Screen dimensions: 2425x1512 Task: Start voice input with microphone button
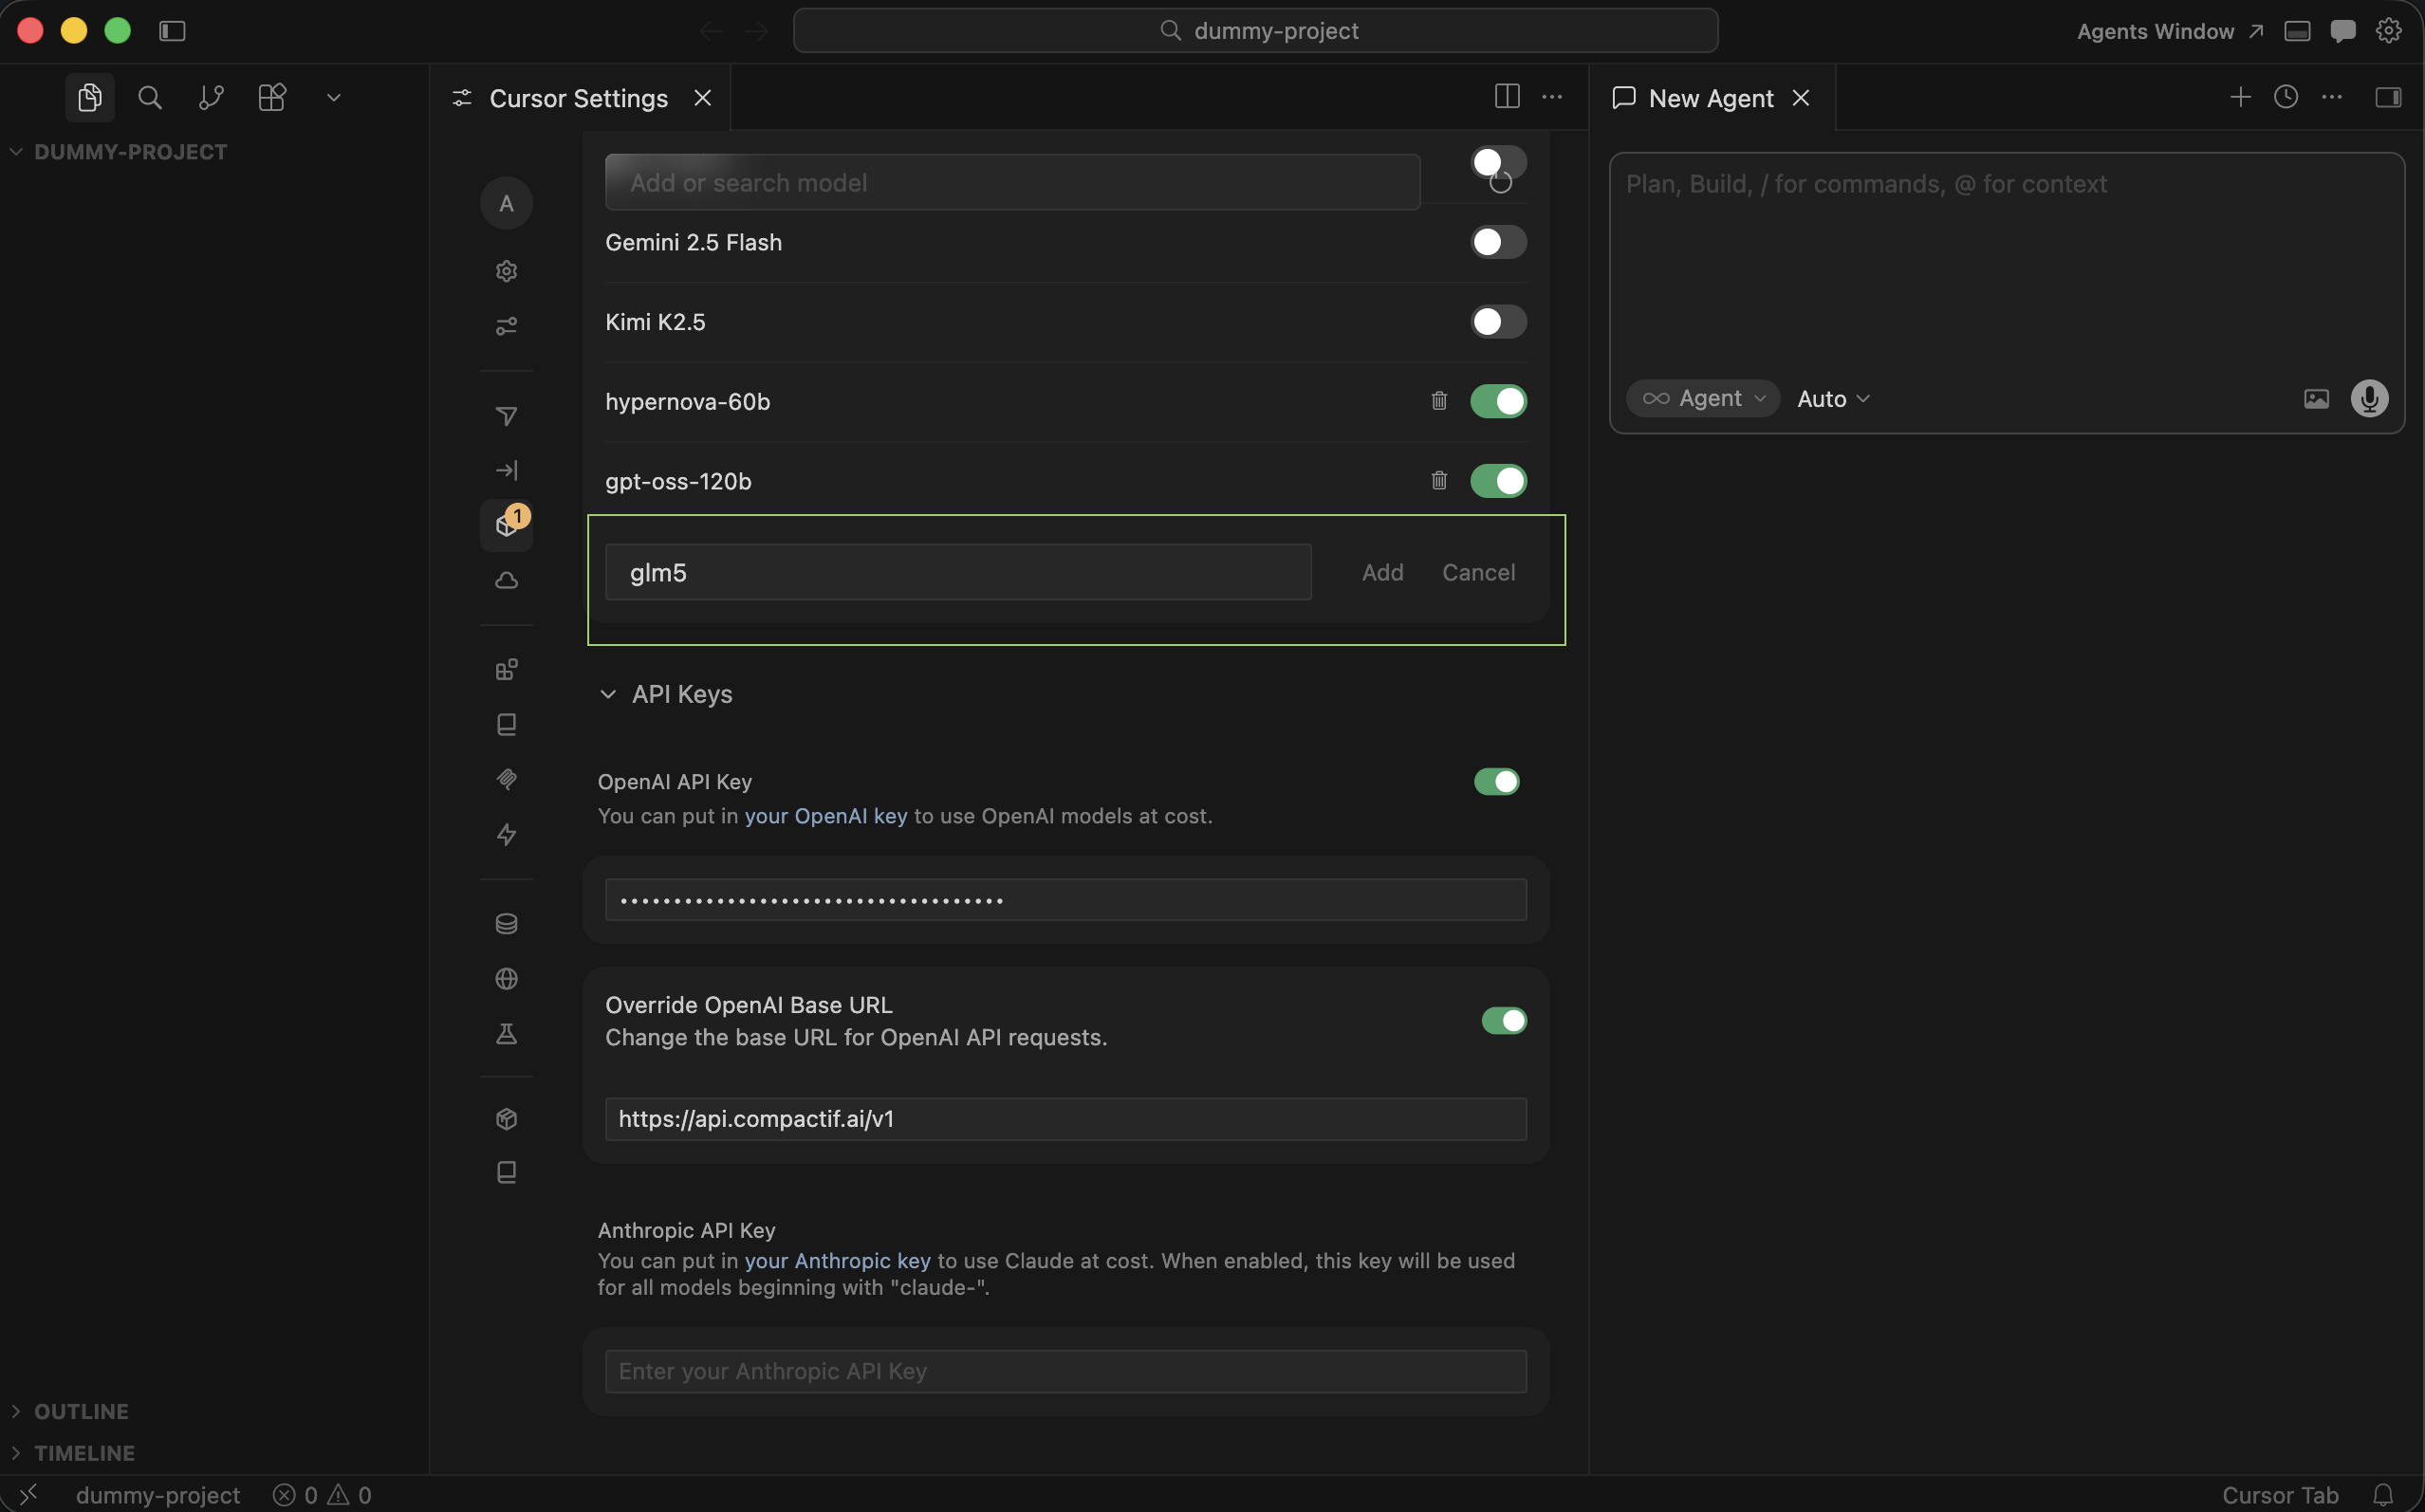point(2369,399)
